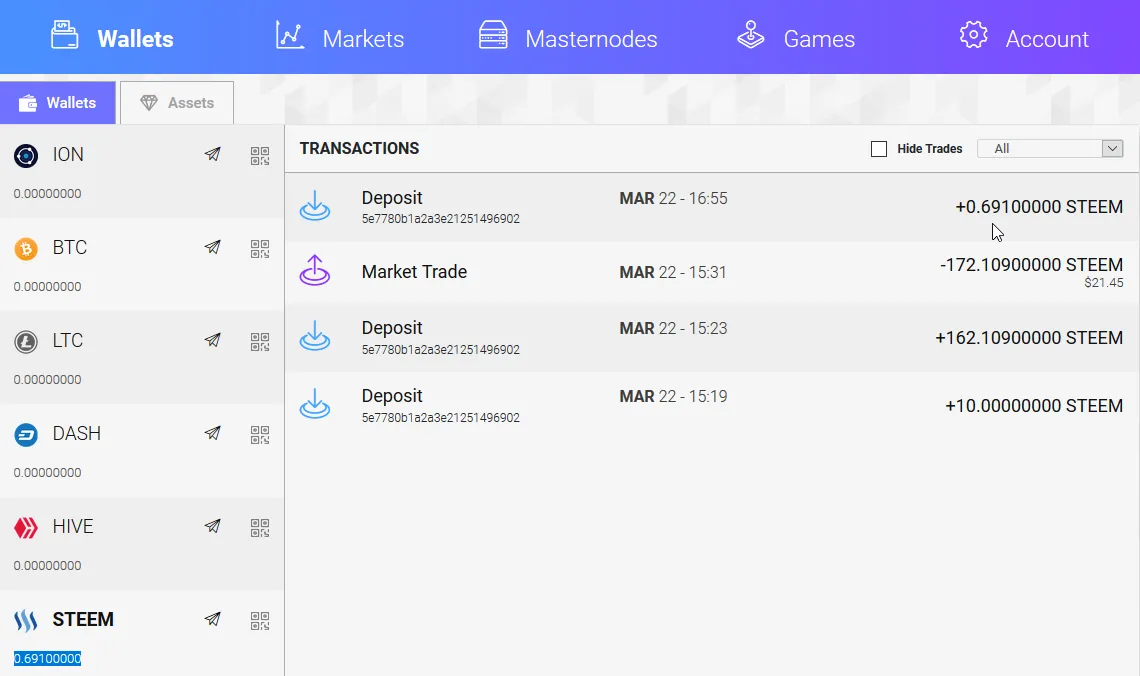Click the ION balance 0.00000000
Screen dimensions: 1140x676
pyautogui.click(x=47, y=194)
